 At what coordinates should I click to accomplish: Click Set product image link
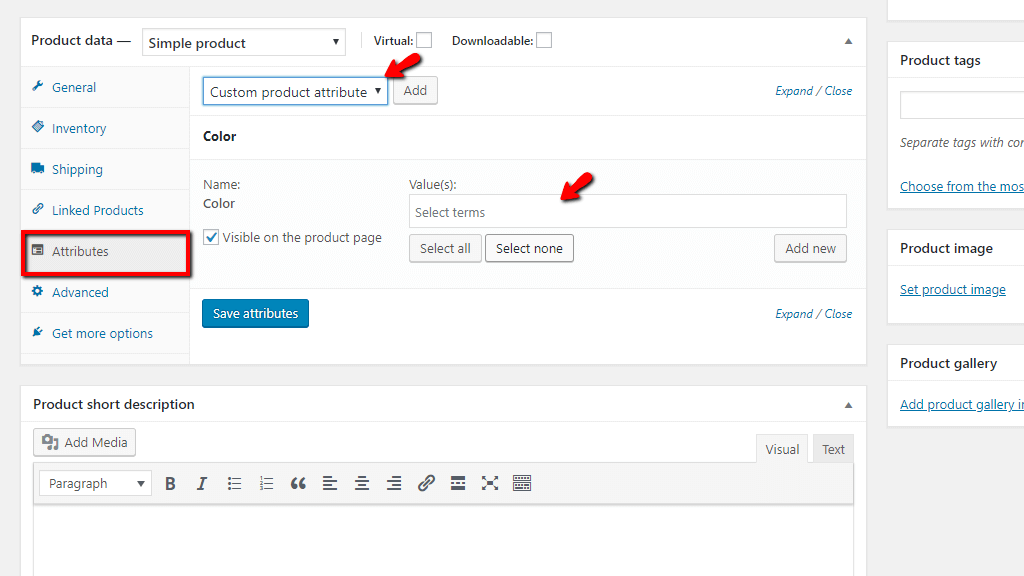(x=952, y=289)
